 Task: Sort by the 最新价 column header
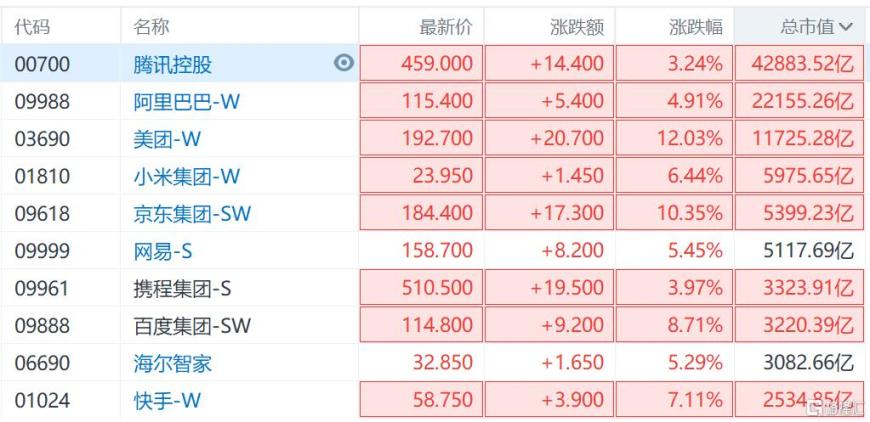pyautogui.click(x=446, y=28)
